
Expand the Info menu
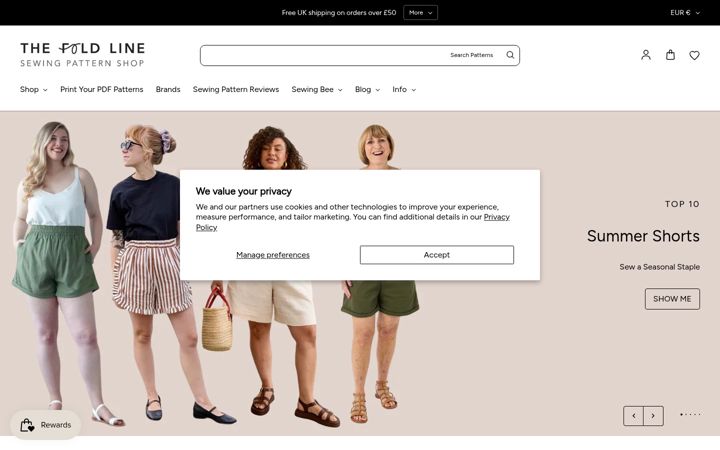[404, 90]
